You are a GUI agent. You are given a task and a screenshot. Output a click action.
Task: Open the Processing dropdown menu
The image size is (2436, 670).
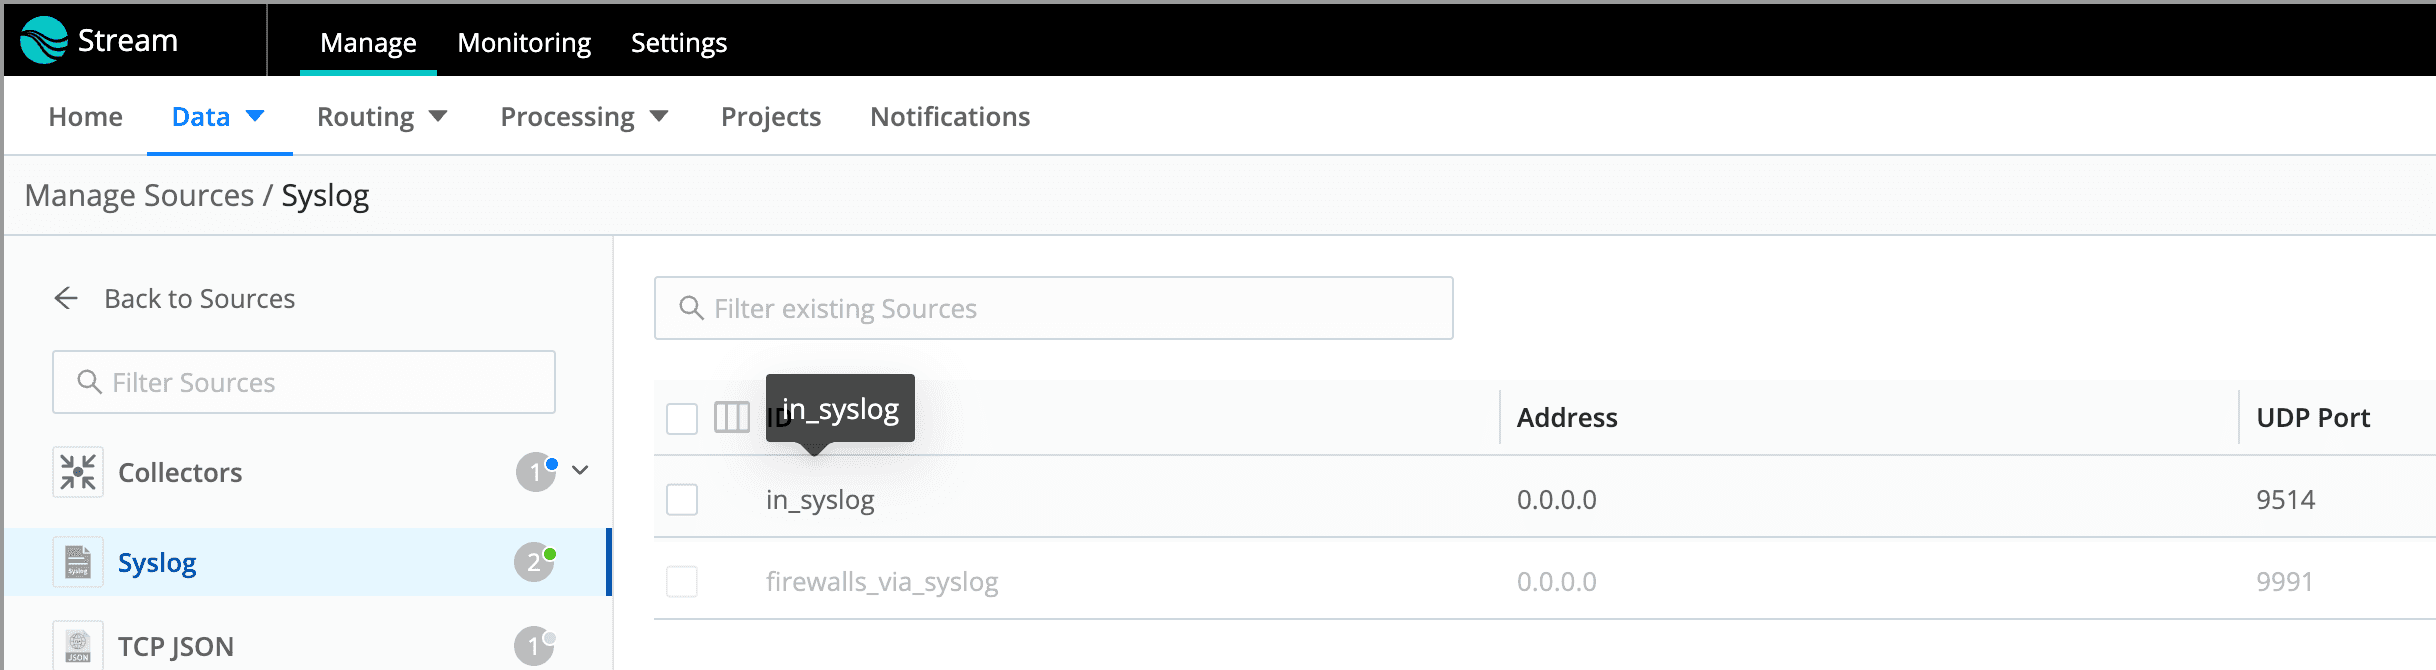pos(584,117)
